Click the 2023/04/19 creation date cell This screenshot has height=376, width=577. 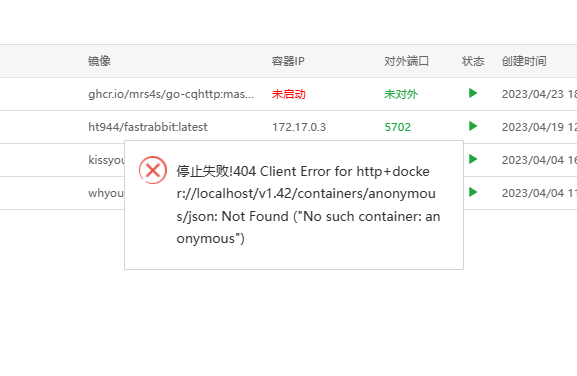coord(539,127)
